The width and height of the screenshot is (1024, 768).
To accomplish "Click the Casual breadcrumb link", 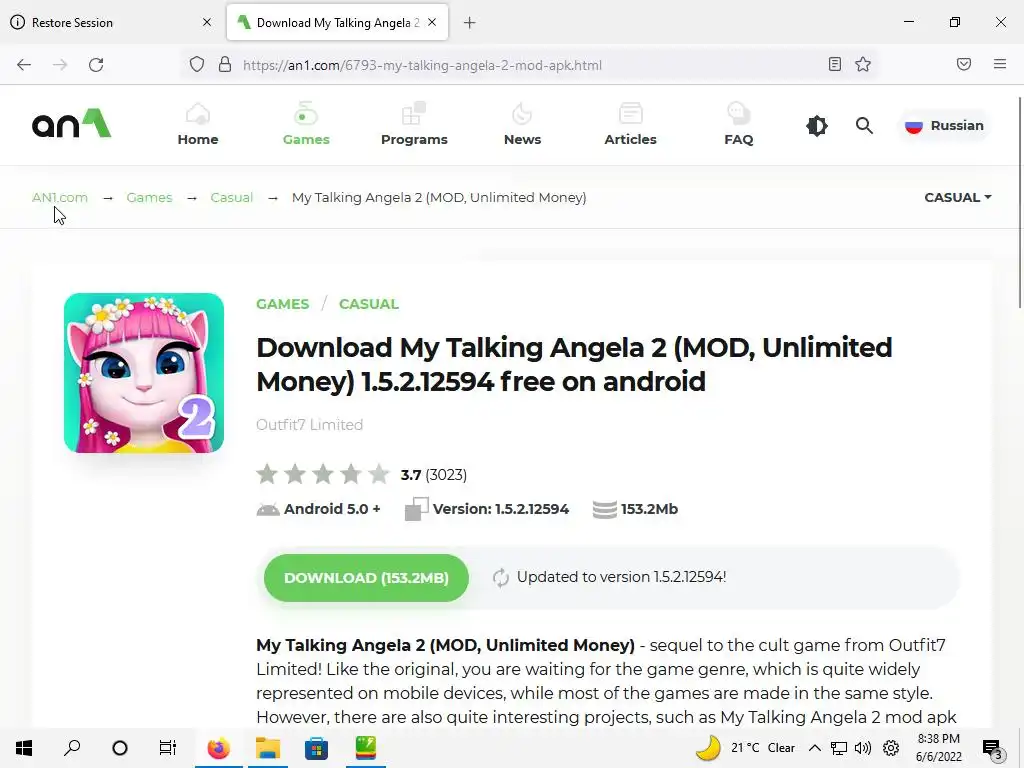I will [x=231, y=197].
